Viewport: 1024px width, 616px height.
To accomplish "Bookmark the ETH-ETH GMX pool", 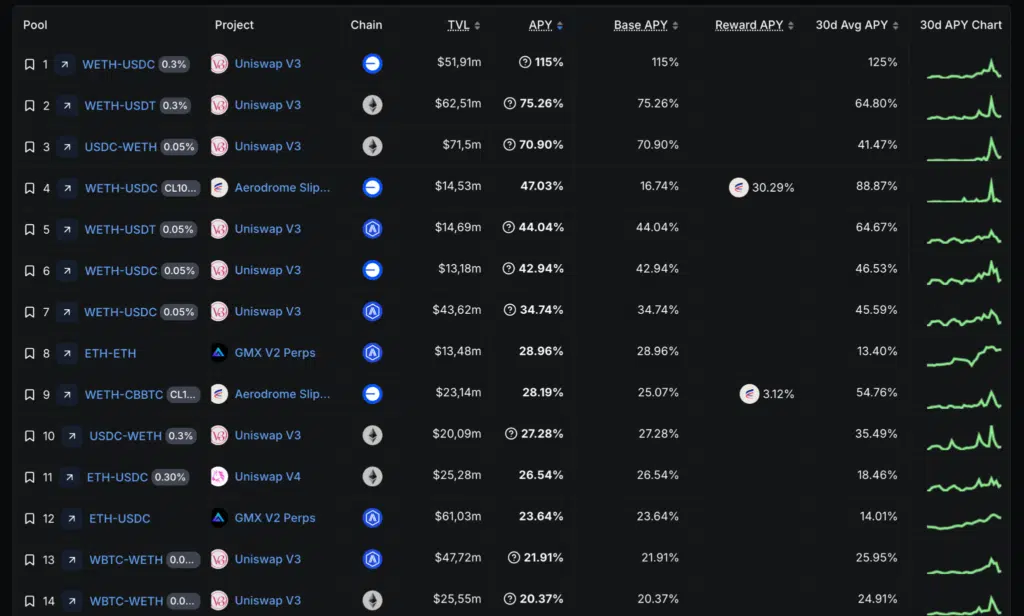I will tap(29, 352).
